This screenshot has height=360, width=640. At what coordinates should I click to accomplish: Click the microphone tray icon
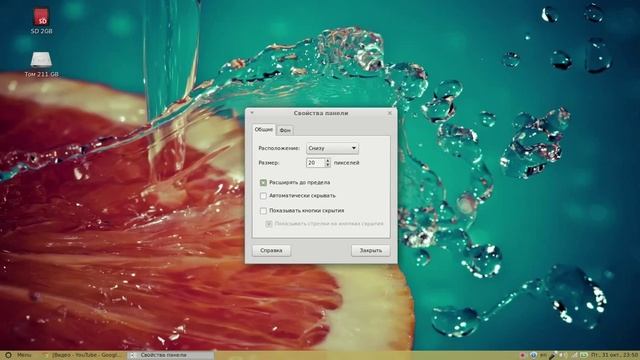click(553, 356)
